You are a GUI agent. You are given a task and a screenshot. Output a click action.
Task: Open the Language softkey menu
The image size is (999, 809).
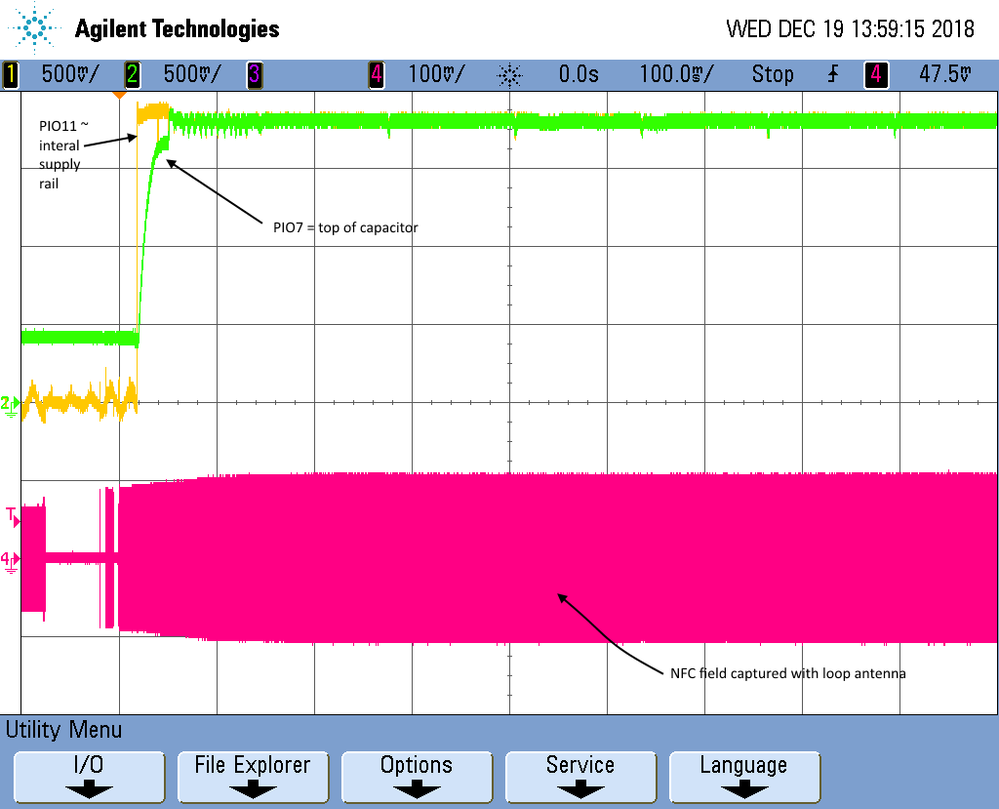tap(744, 777)
